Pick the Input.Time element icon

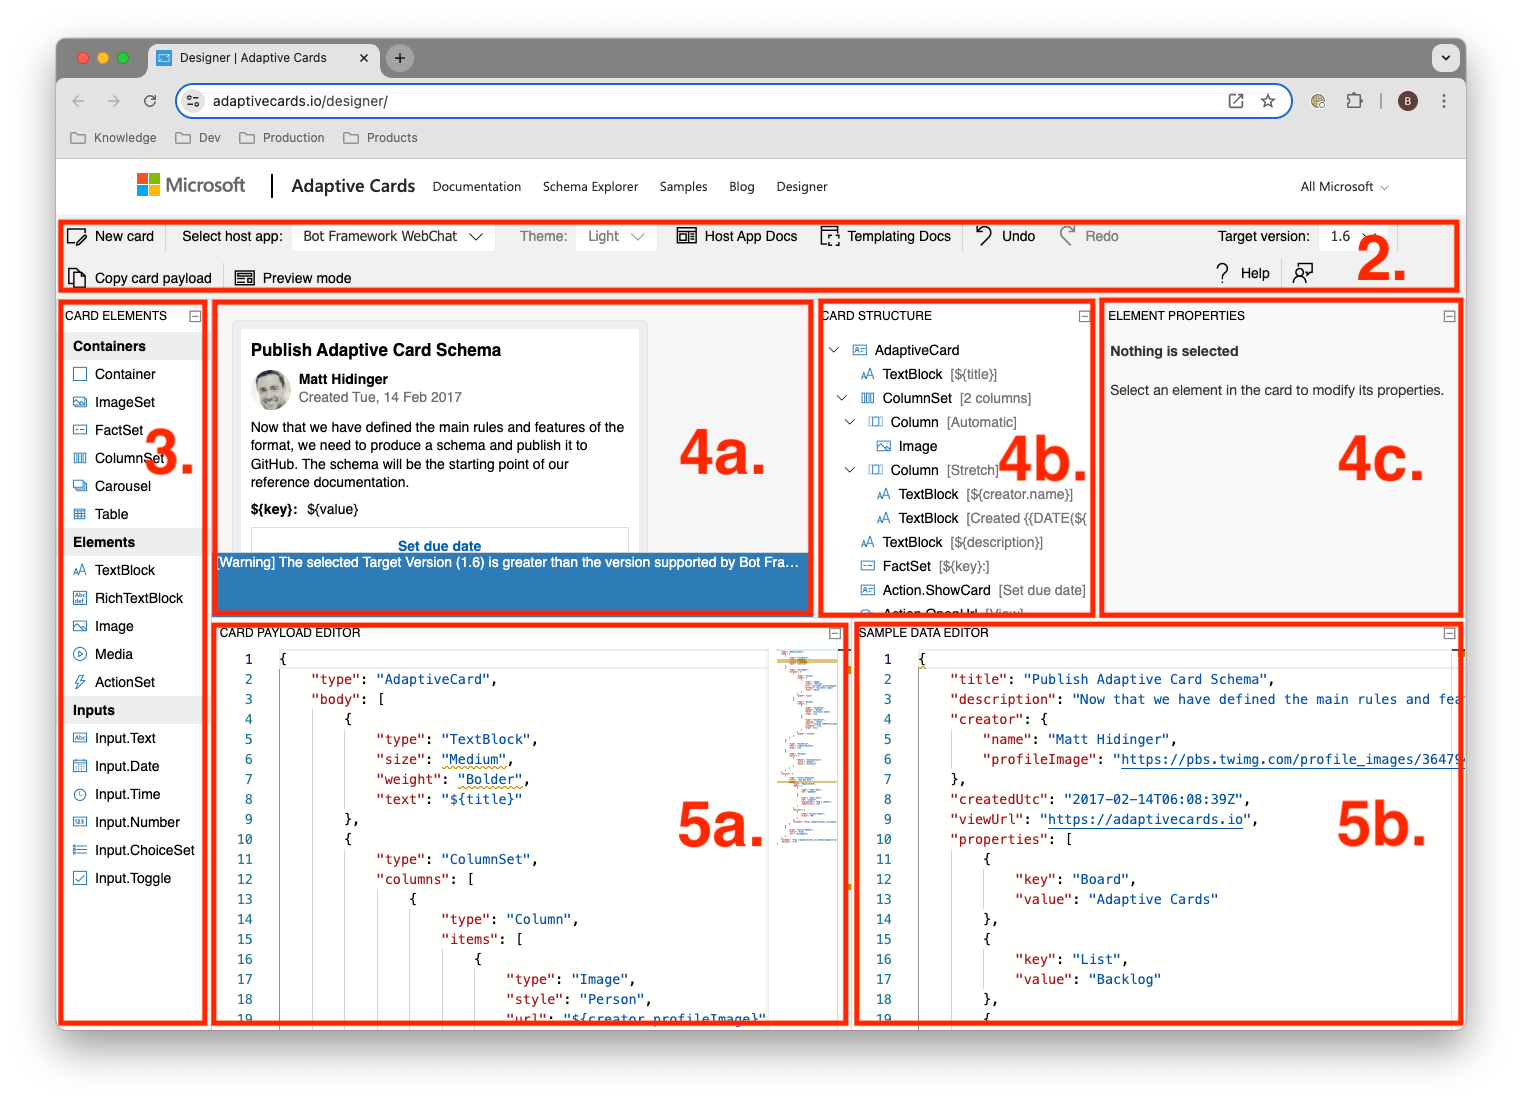pyautogui.click(x=80, y=794)
